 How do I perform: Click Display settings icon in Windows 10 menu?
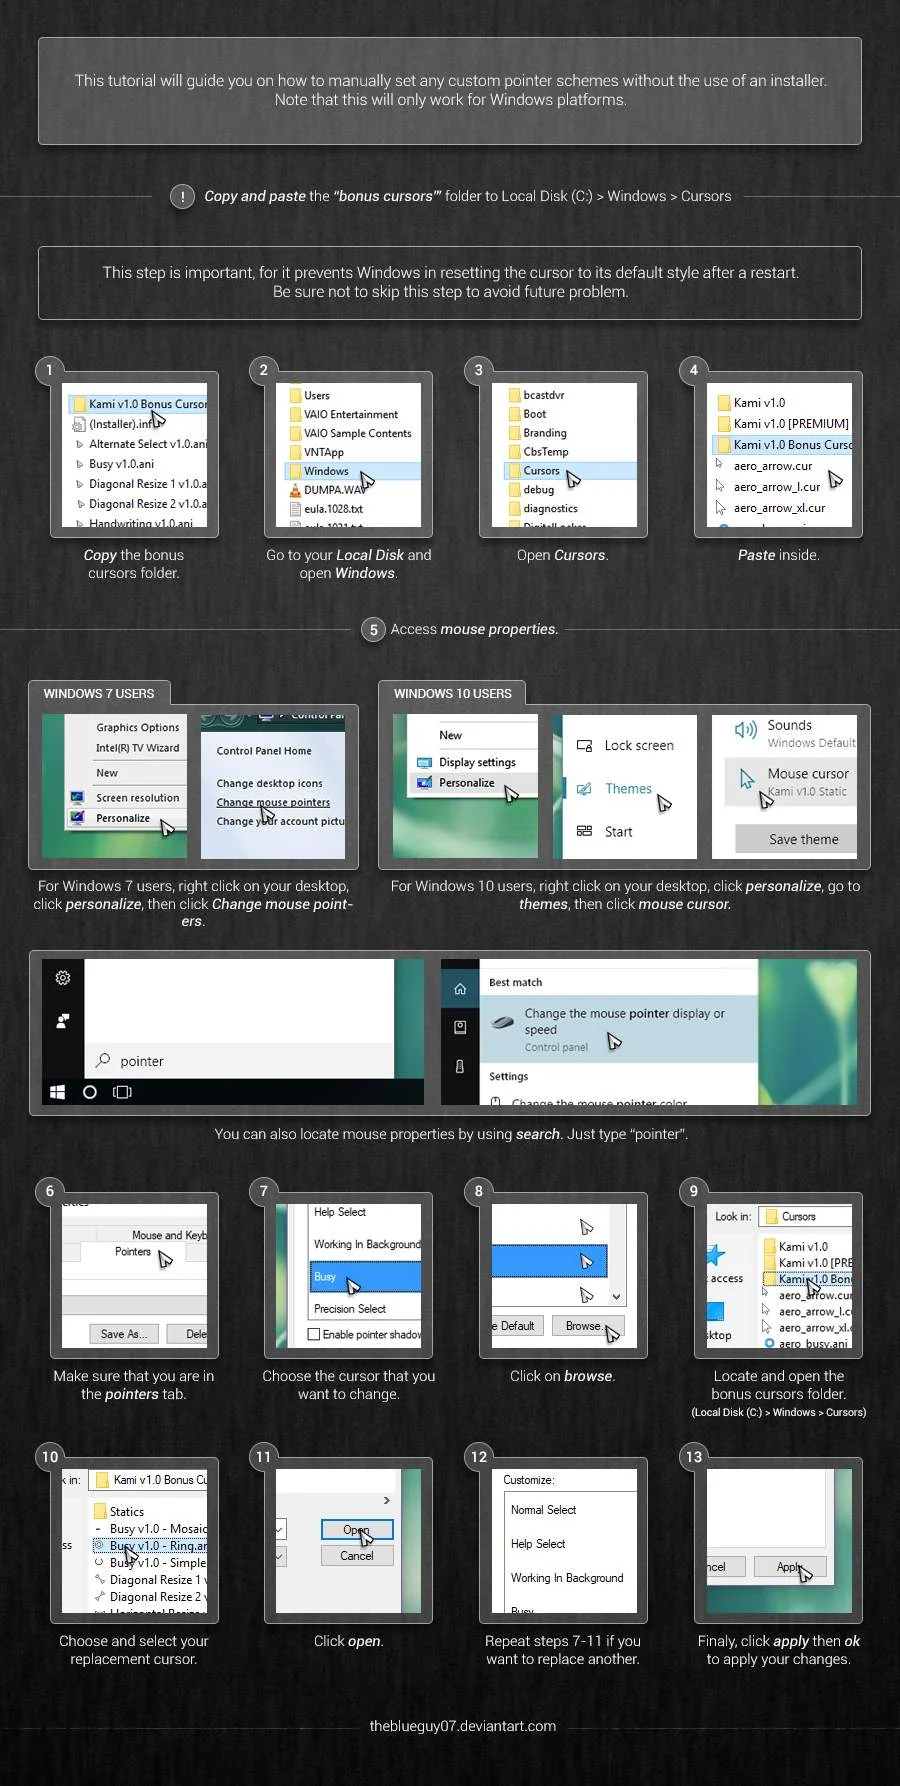(424, 762)
